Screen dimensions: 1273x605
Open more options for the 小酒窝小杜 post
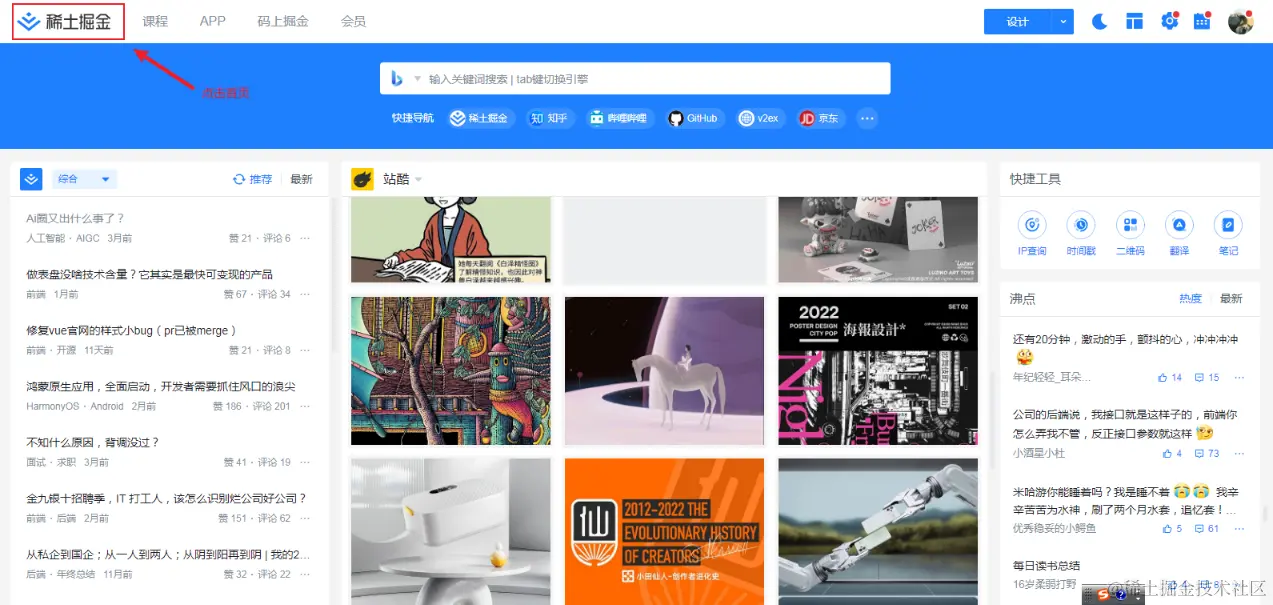tap(1239, 453)
